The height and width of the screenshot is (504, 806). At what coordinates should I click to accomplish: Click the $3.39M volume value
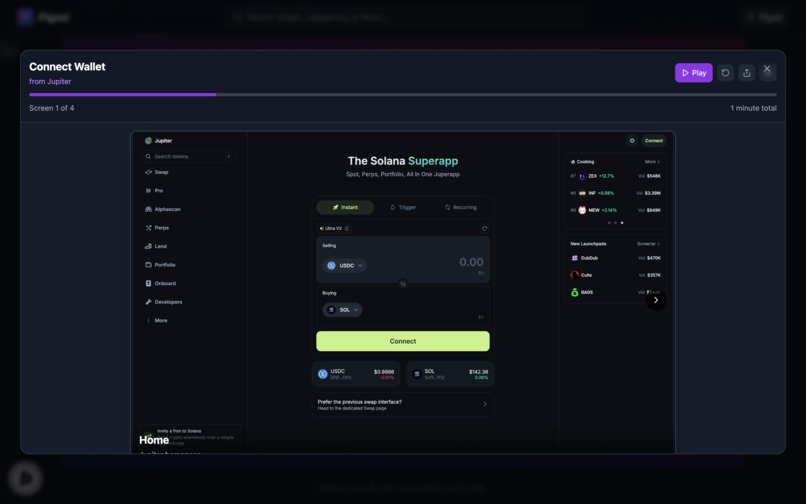(653, 193)
